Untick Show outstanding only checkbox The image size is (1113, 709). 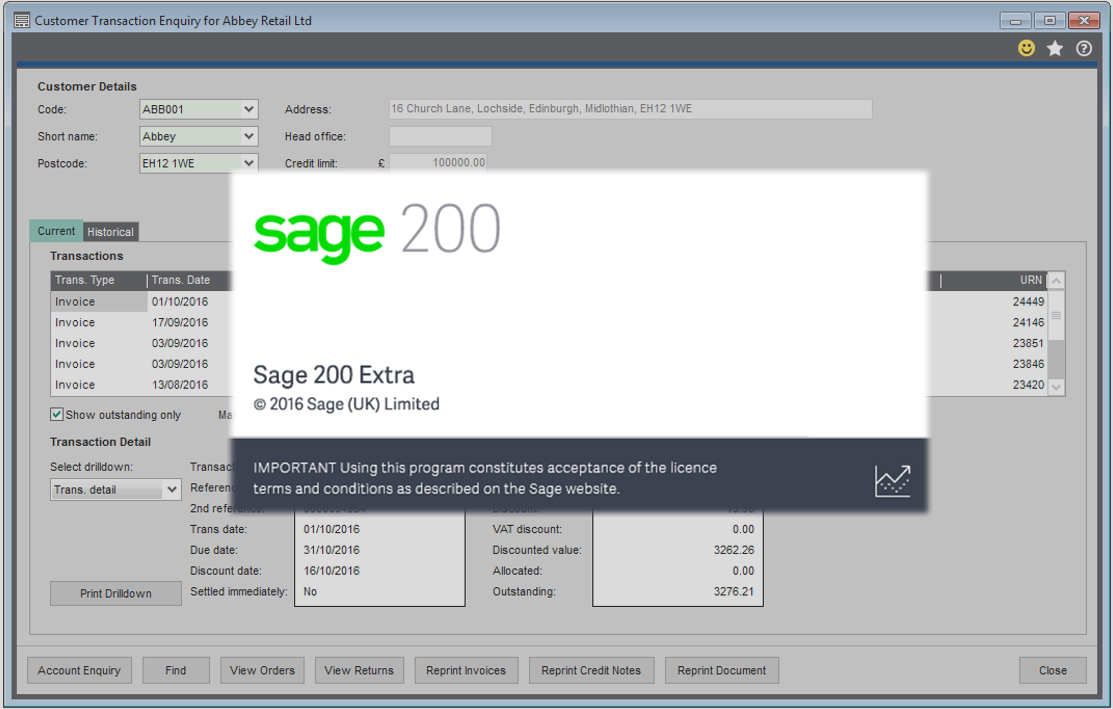pos(57,414)
